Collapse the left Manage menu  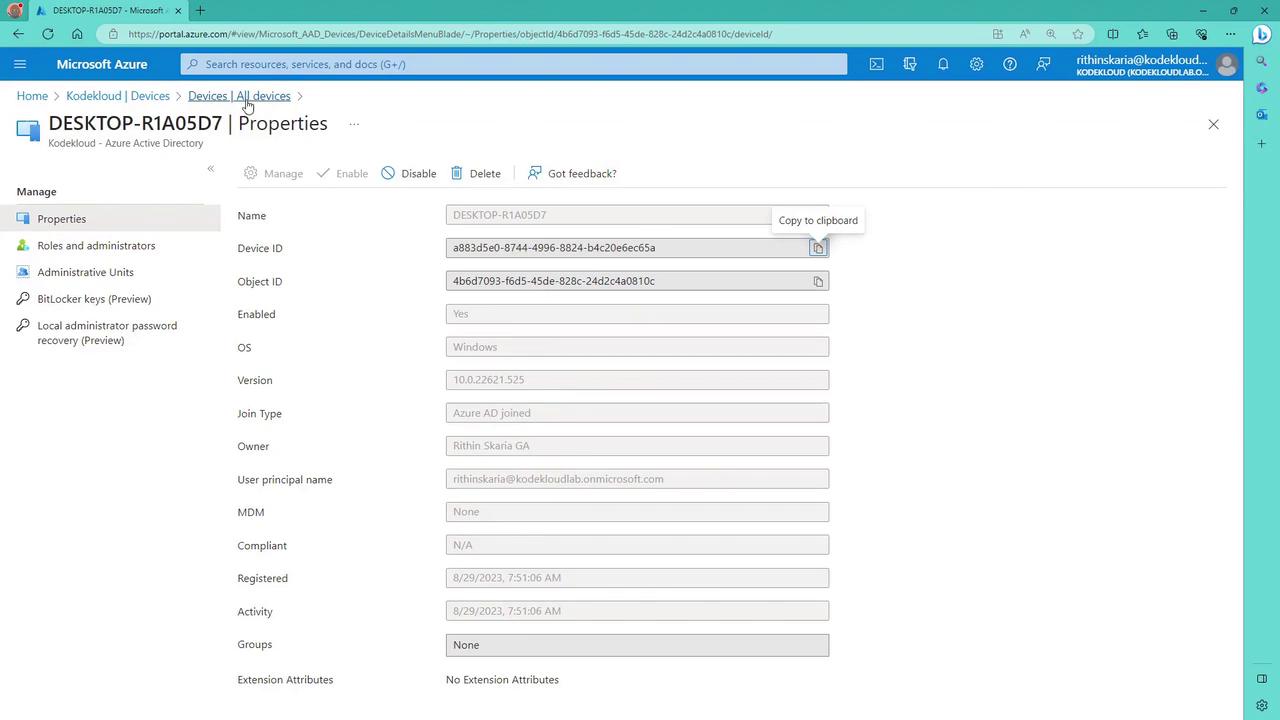click(211, 168)
